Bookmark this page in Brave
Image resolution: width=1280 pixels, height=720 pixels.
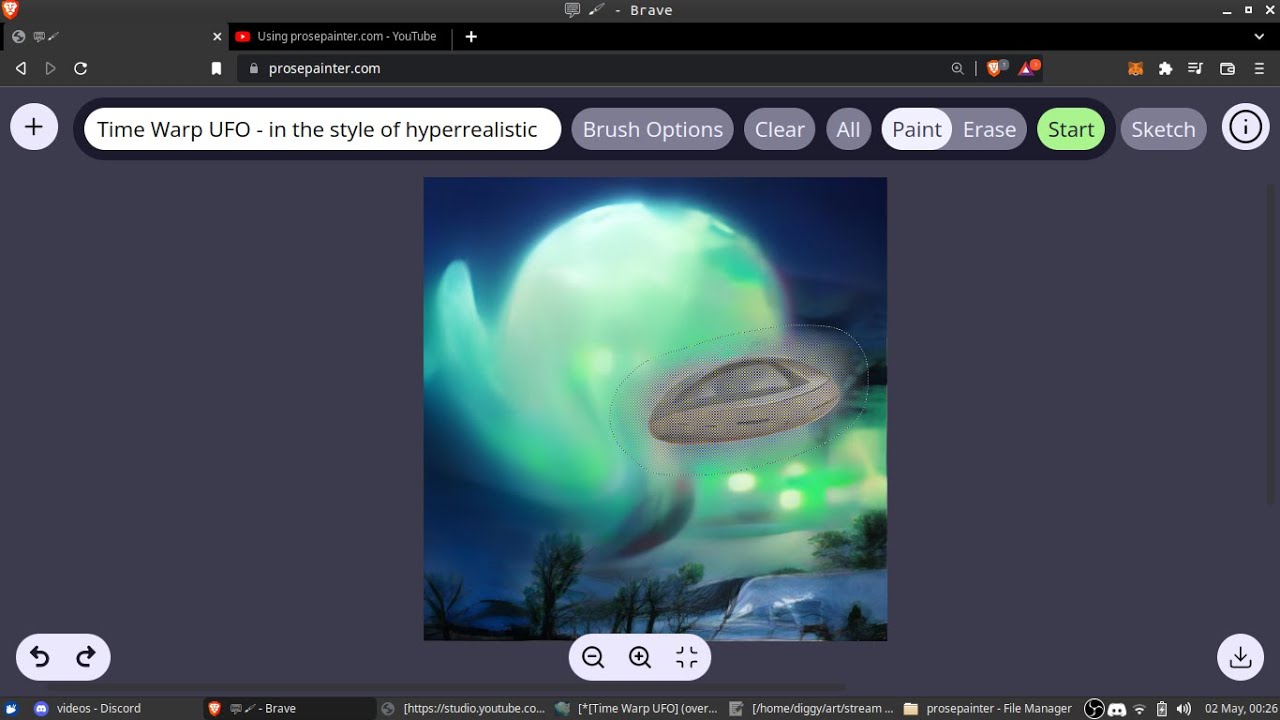[216, 68]
